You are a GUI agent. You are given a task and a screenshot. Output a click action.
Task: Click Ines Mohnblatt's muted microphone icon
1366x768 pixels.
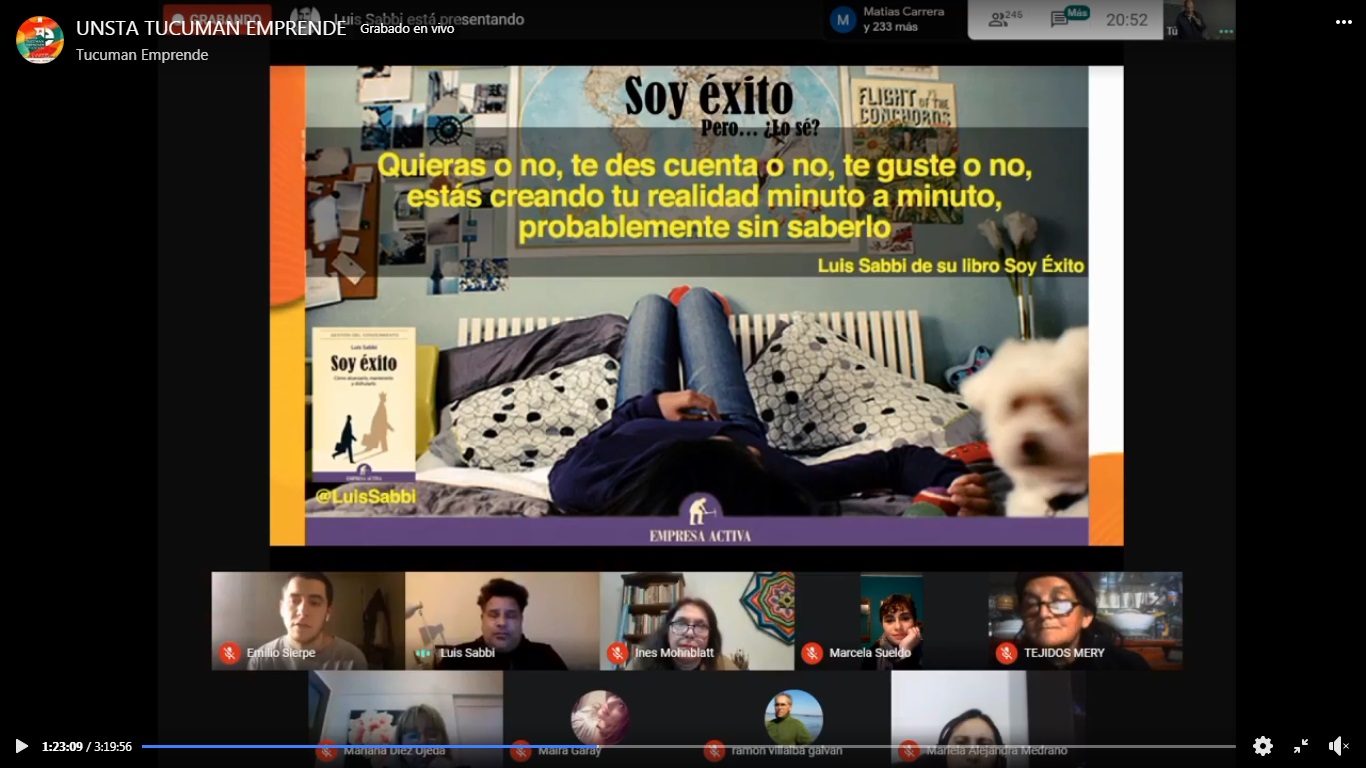[617, 653]
